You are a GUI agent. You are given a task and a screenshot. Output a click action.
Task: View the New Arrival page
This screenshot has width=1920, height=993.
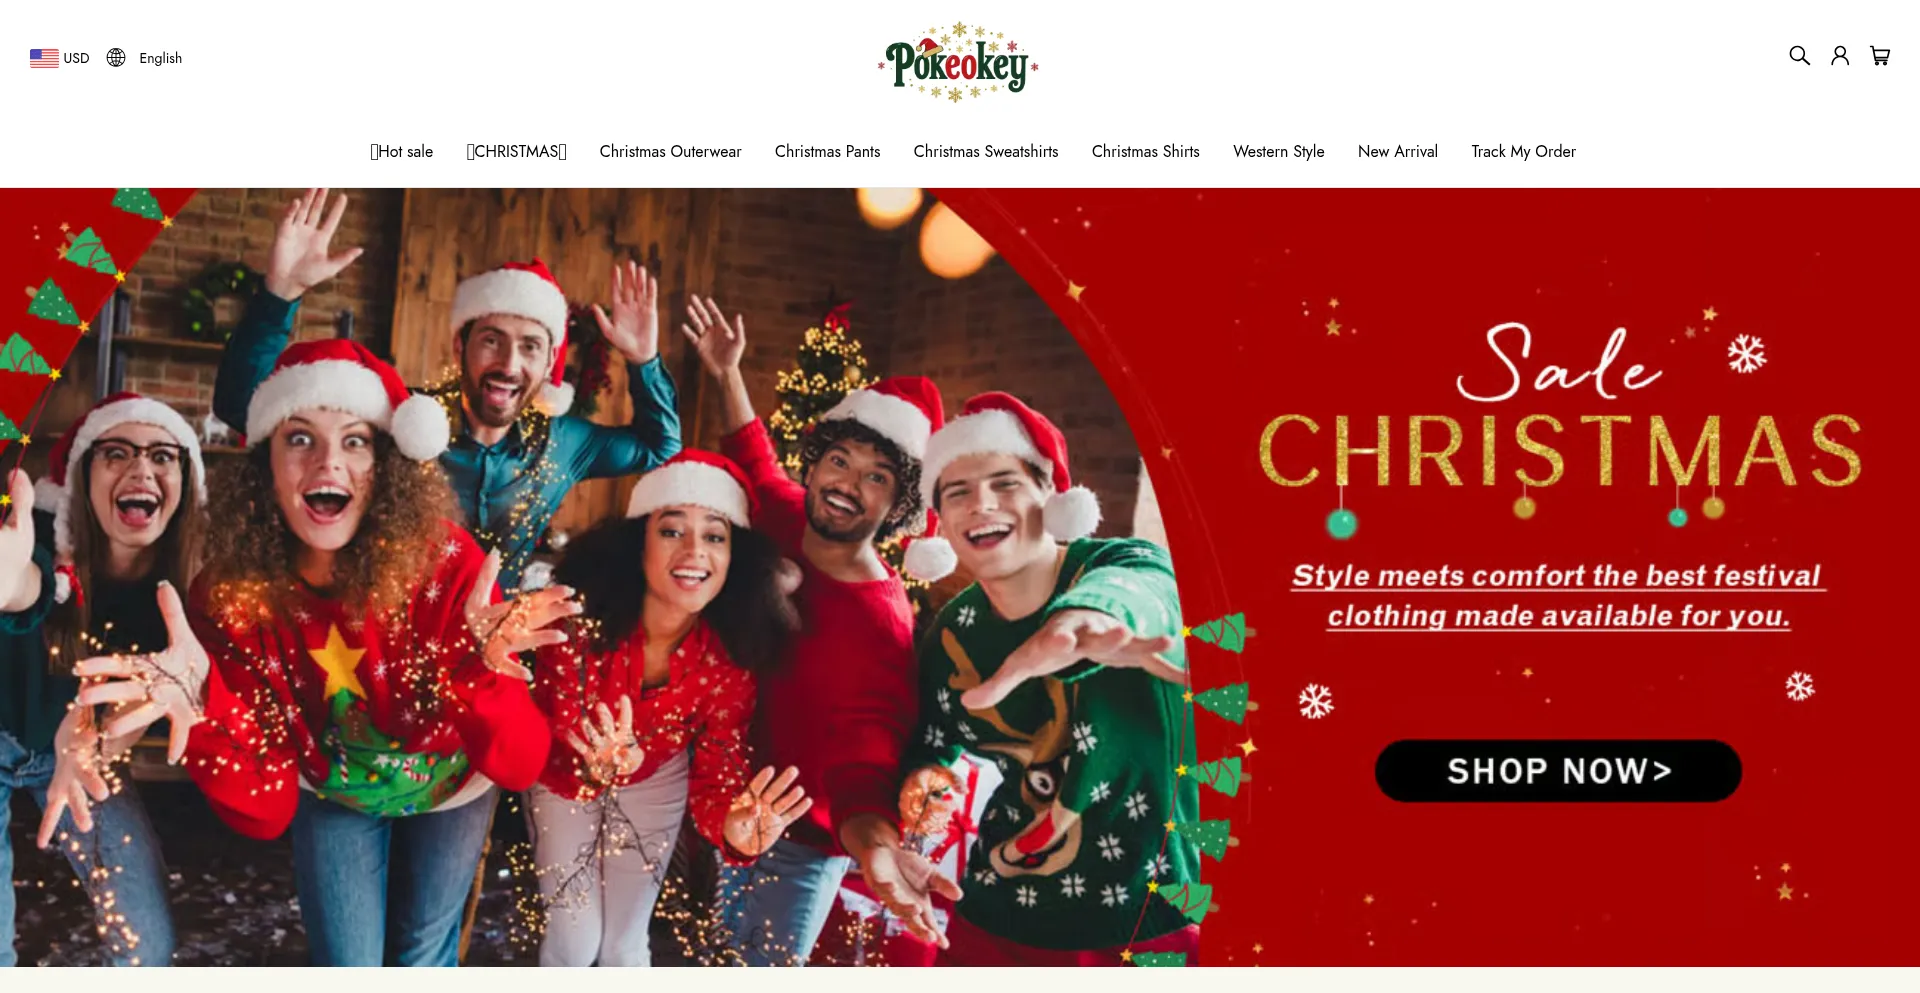coord(1398,152)
